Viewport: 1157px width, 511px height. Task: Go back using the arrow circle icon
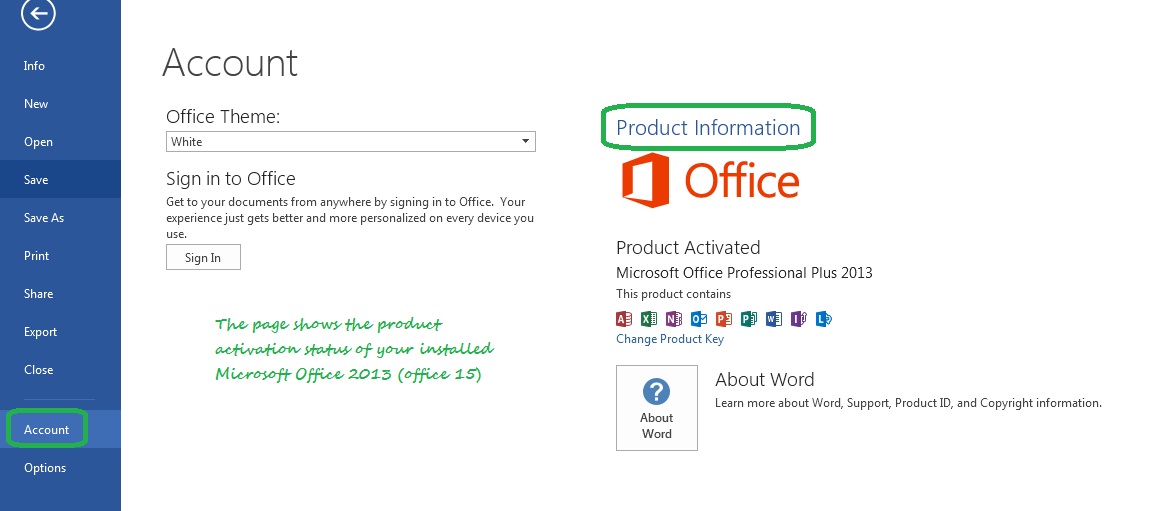(x=38, y=13)
